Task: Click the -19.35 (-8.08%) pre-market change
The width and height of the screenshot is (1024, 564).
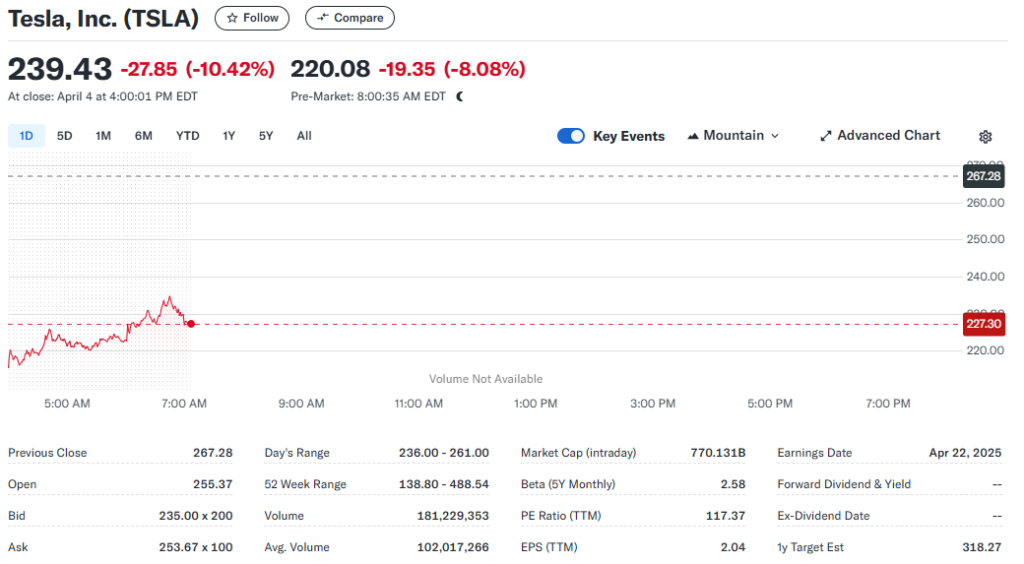Action: (452, 69)
